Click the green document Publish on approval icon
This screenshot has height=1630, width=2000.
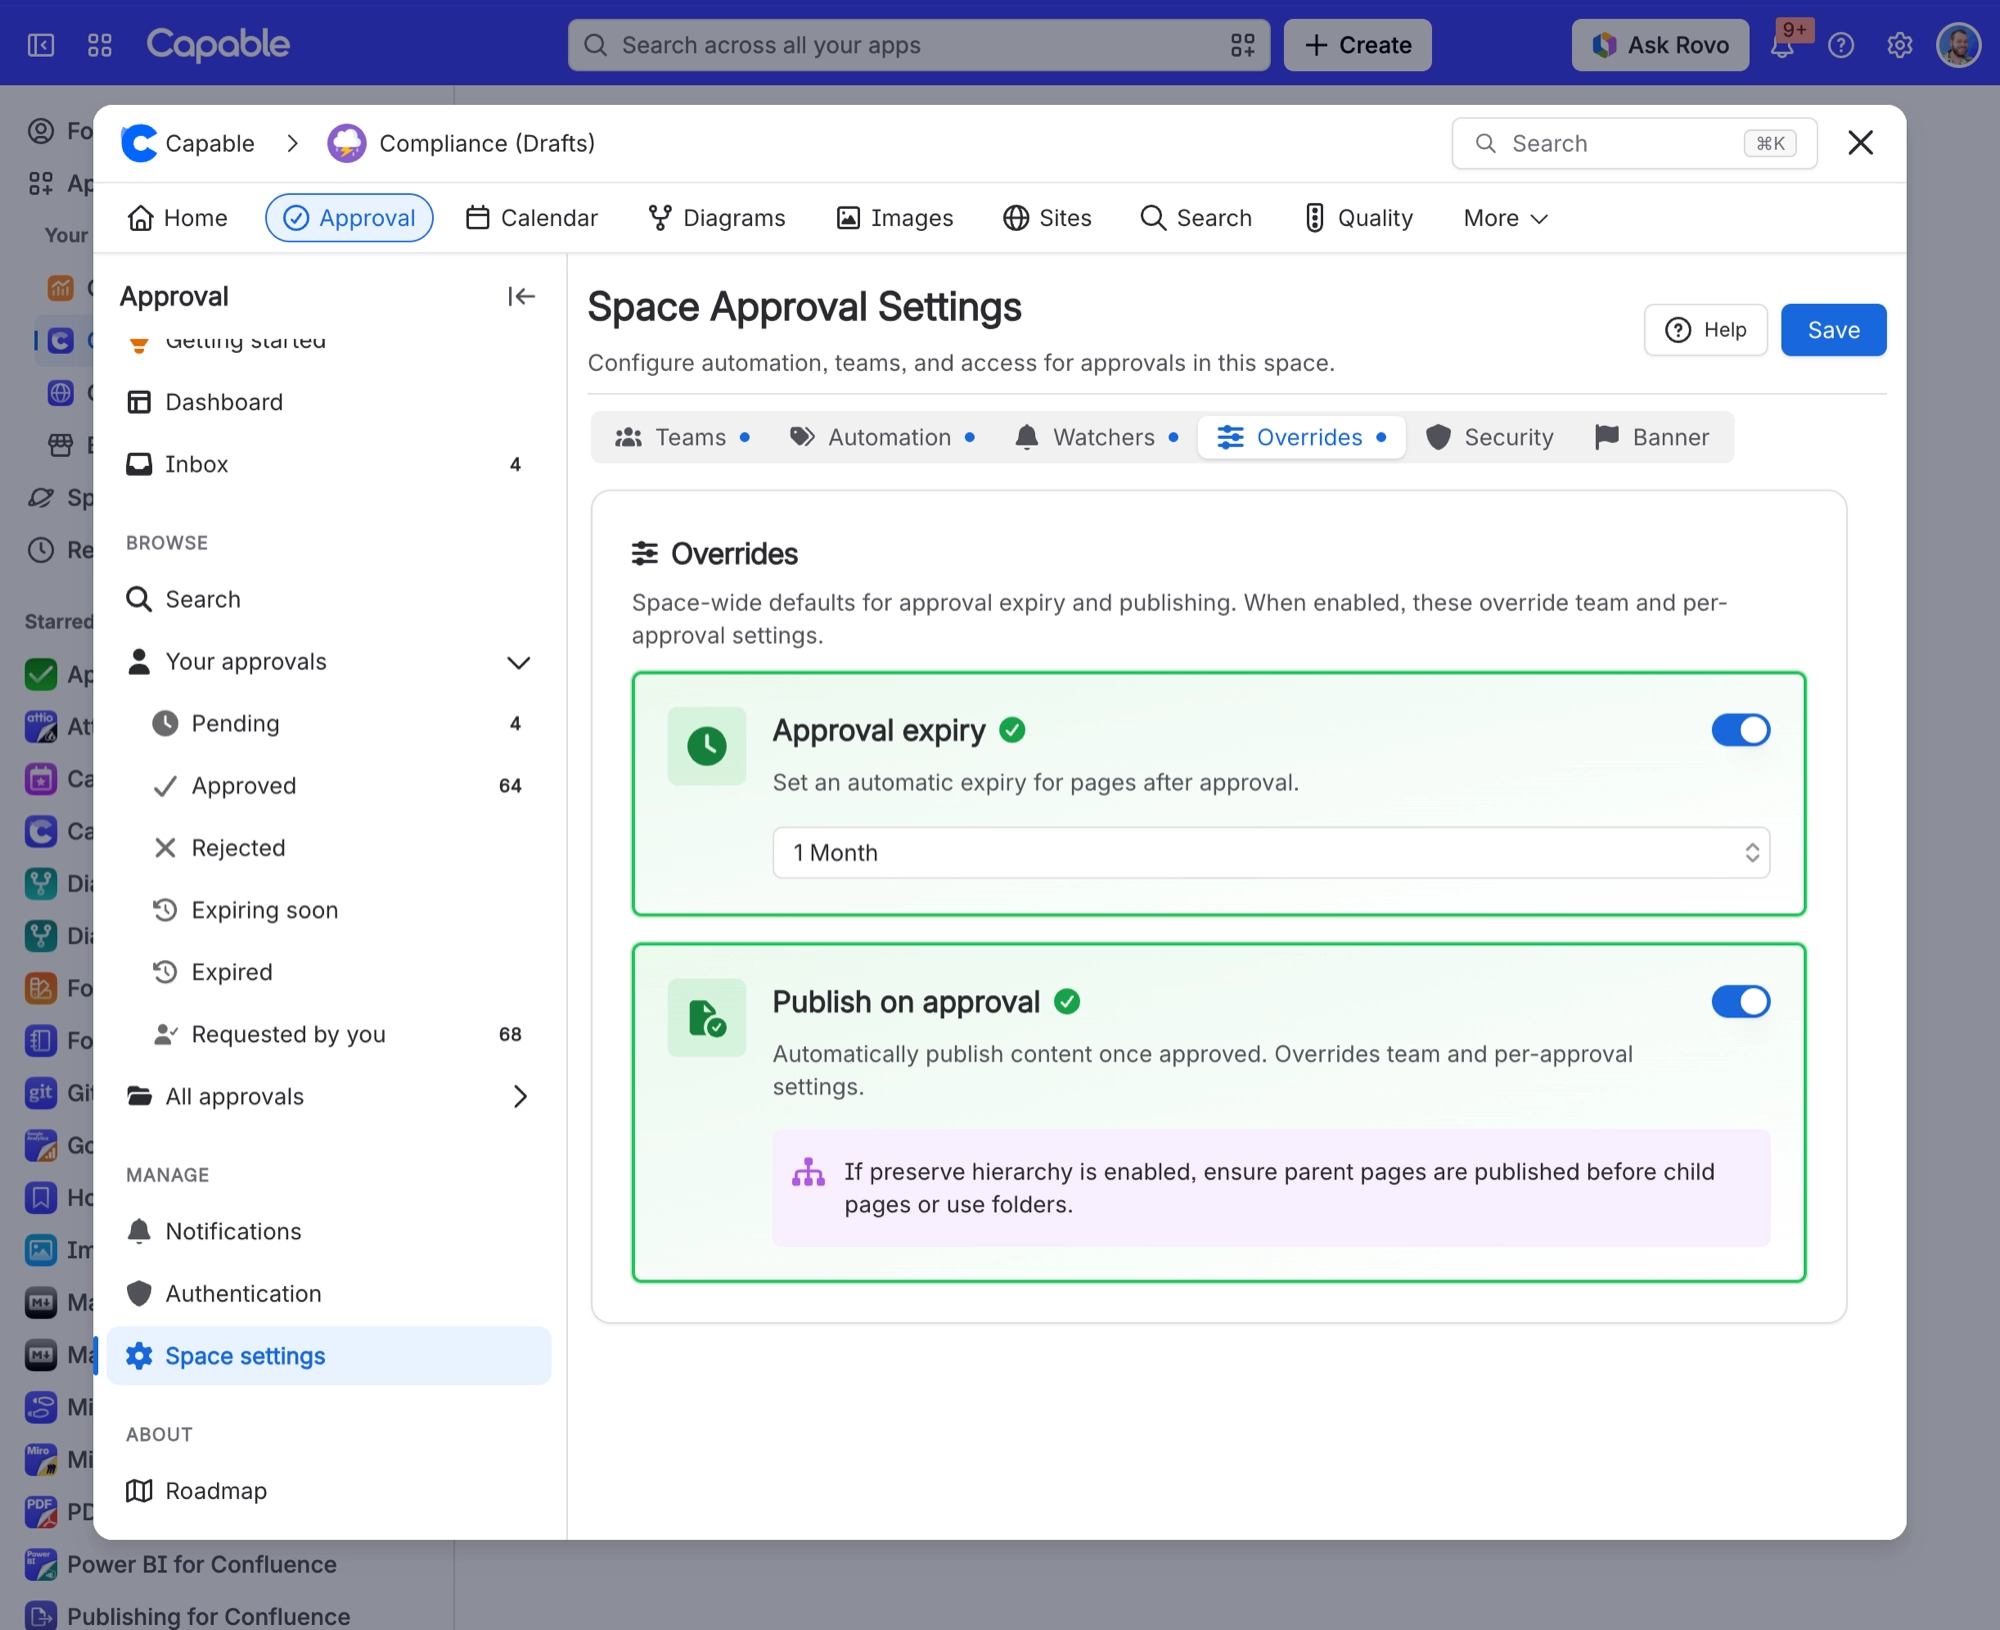707,1018
